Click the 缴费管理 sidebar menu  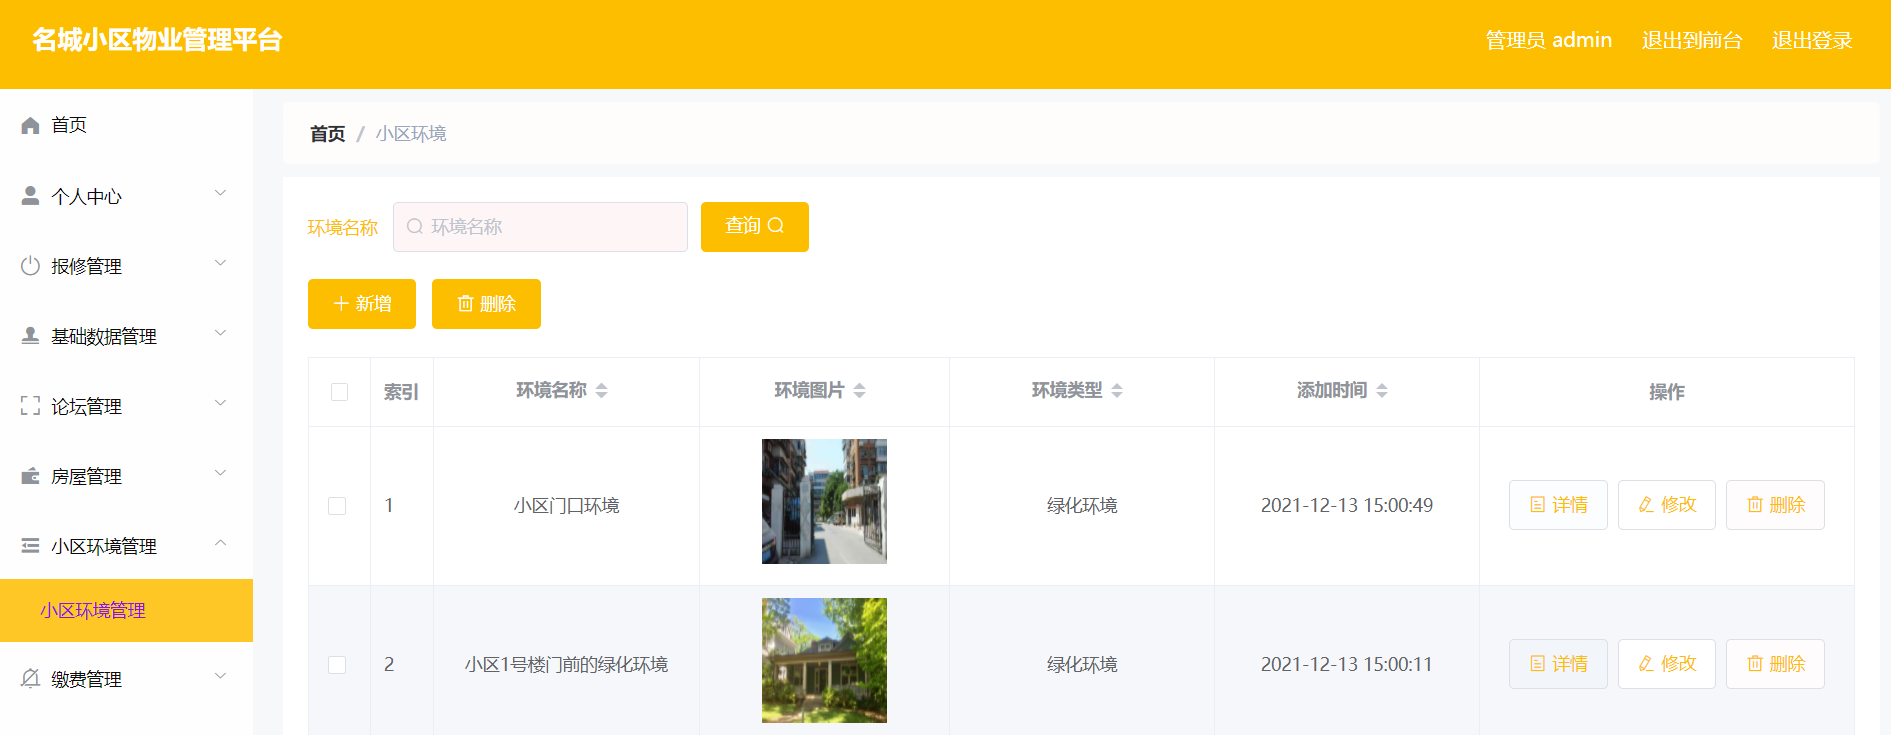click(126, 679)
